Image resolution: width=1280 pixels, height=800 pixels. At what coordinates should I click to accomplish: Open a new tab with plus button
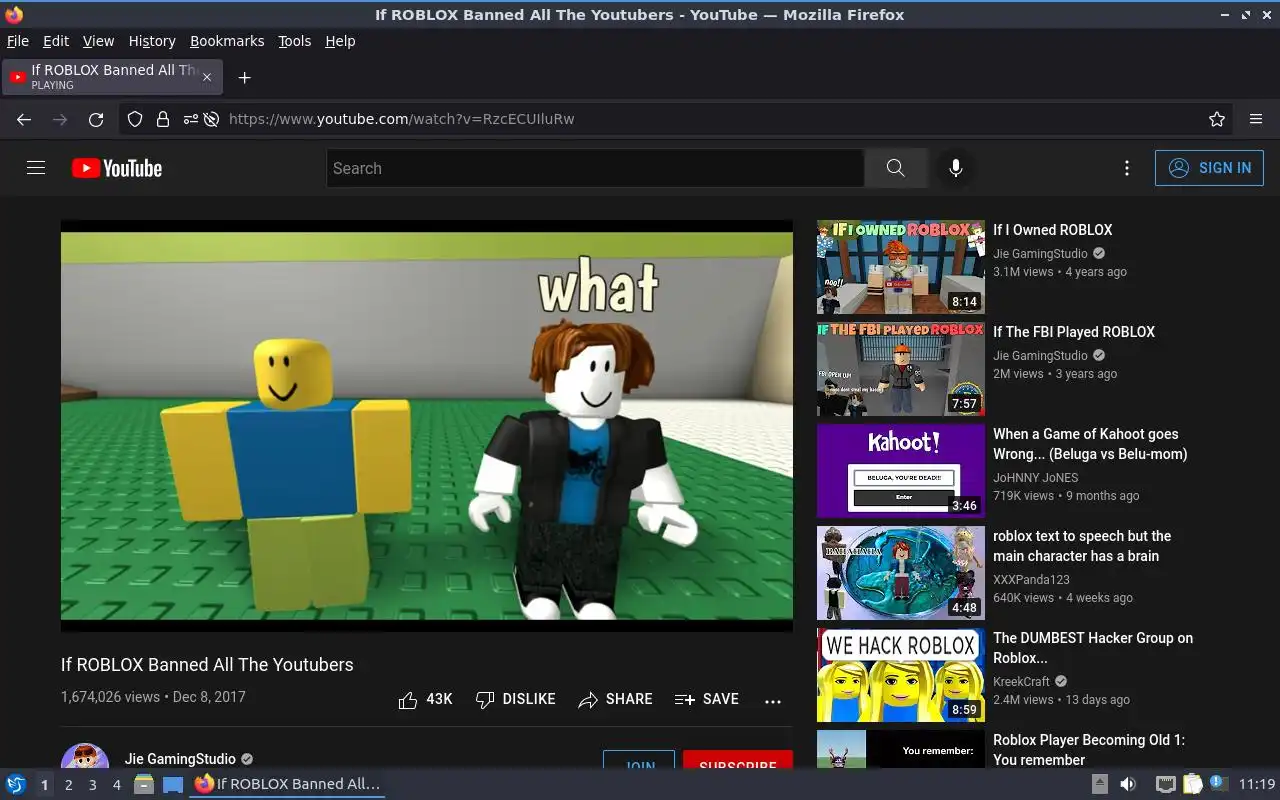coord(244,77)
